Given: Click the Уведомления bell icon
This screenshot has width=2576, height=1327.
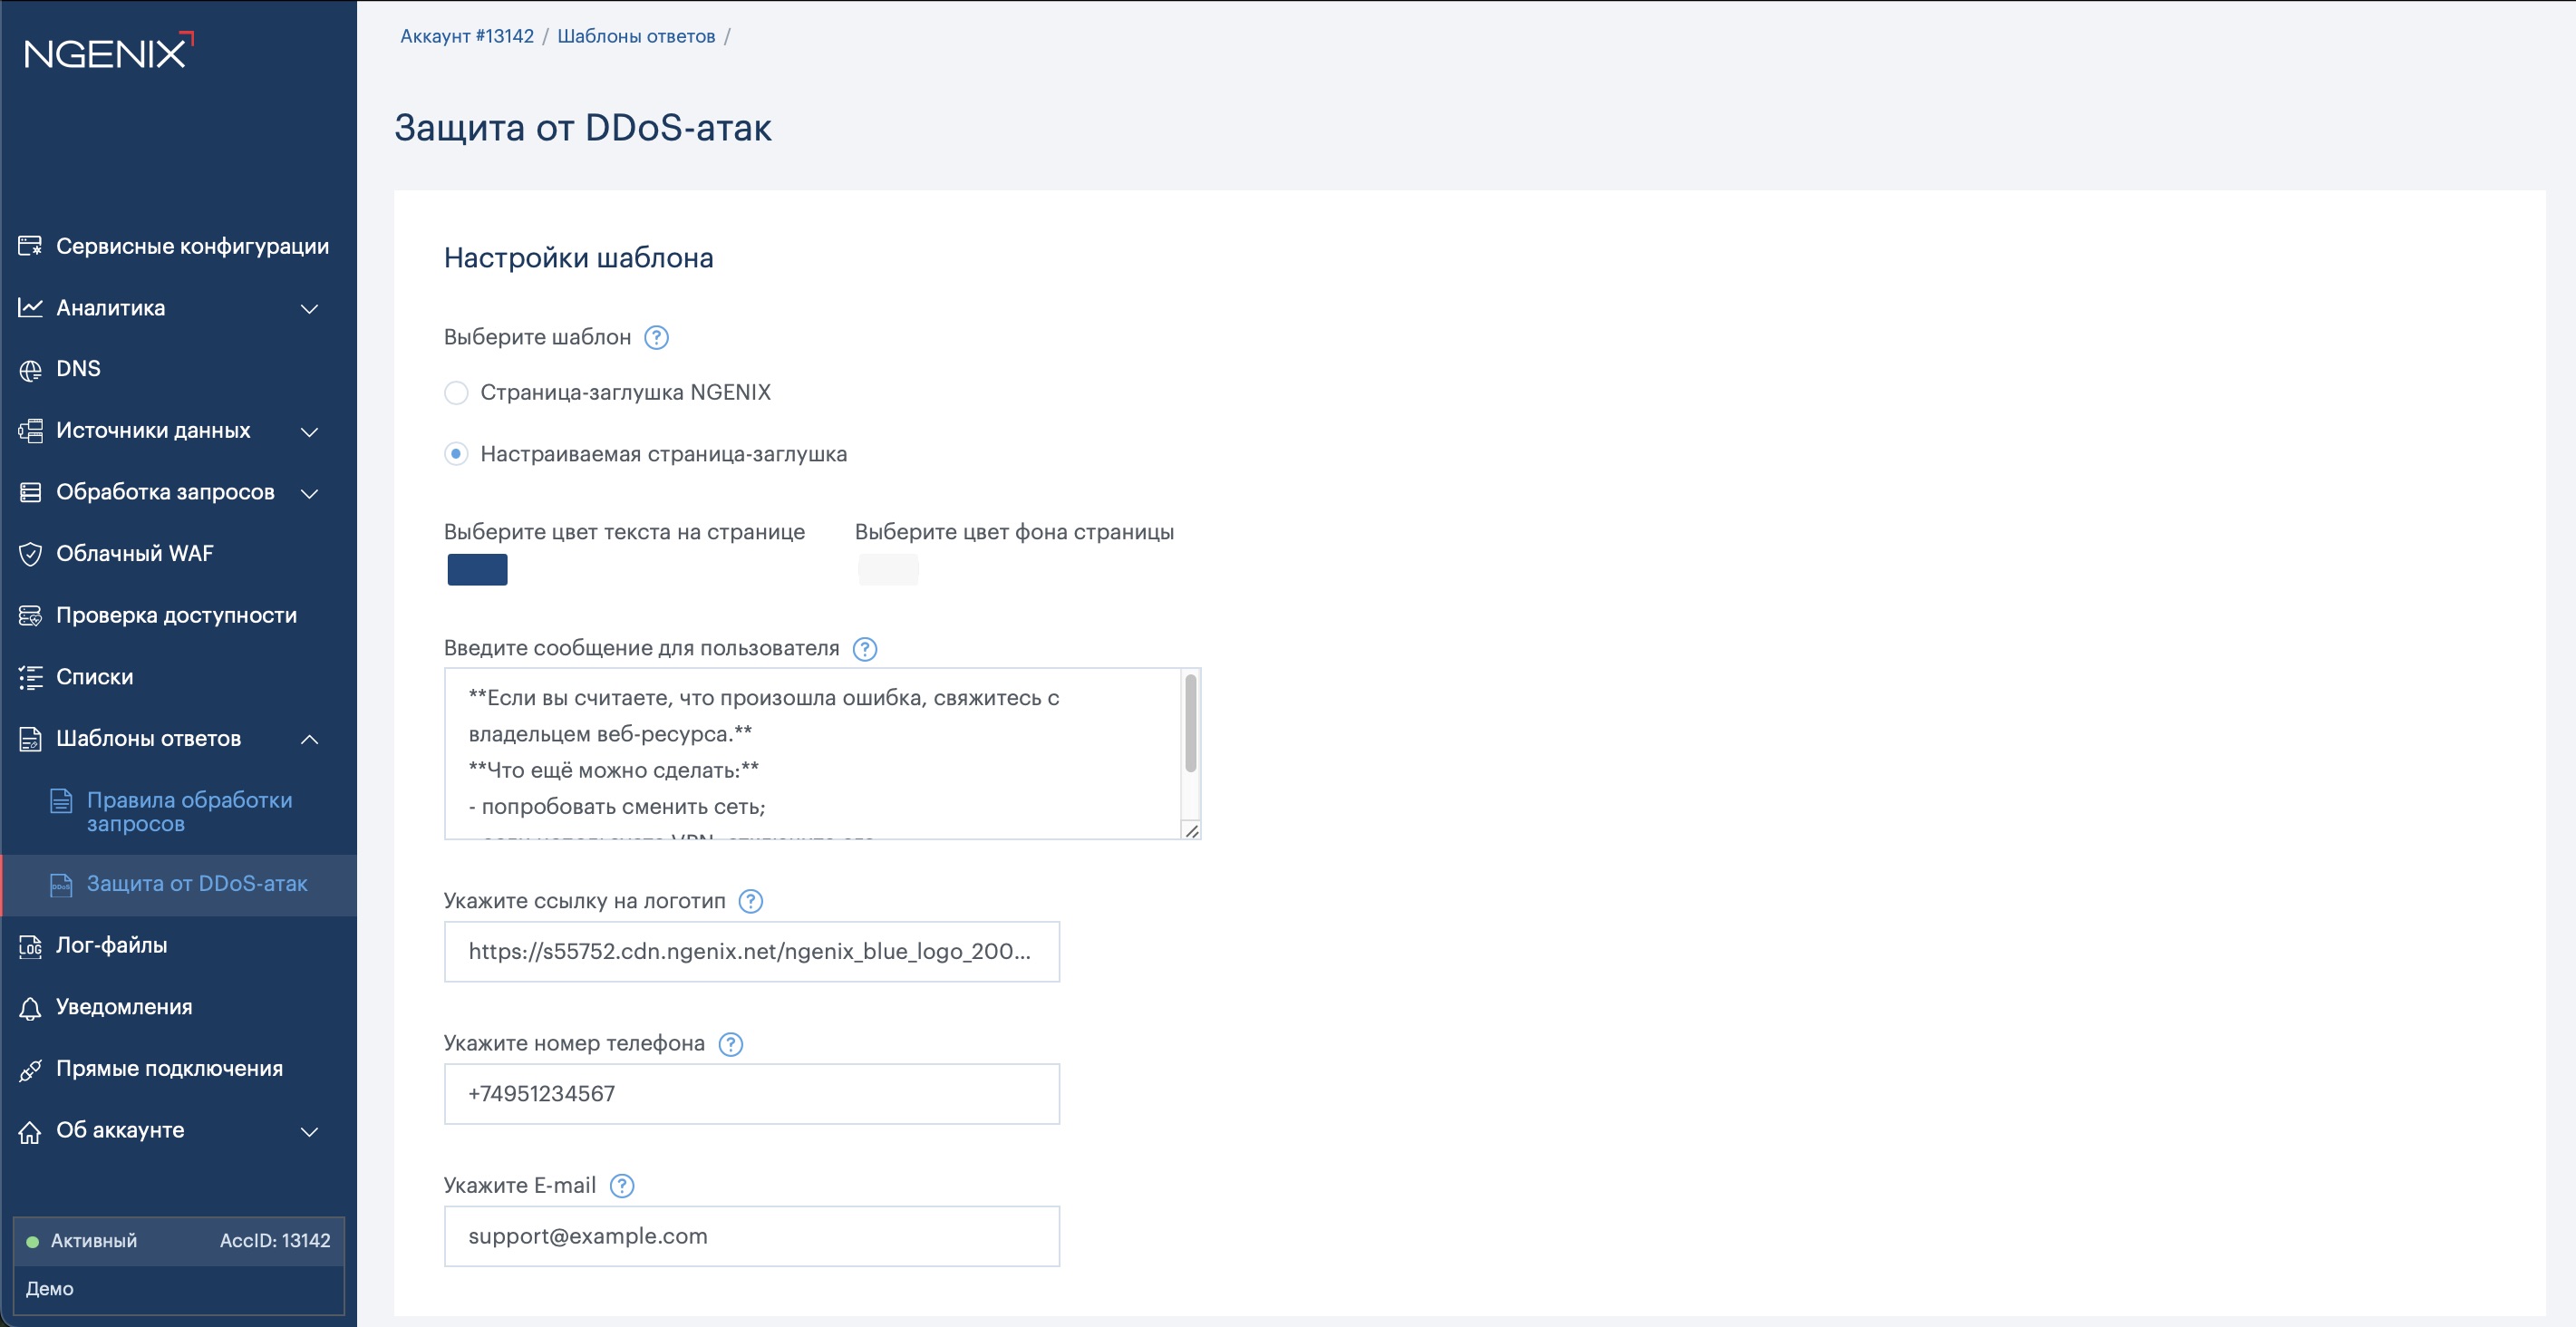Looking at the screenshot, I should tap(30, 1008).
